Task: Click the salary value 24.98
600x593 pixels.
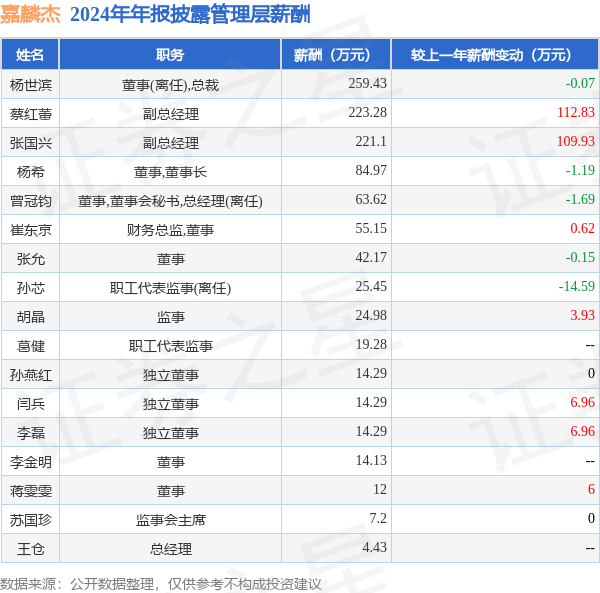Action: coord(371,315)
